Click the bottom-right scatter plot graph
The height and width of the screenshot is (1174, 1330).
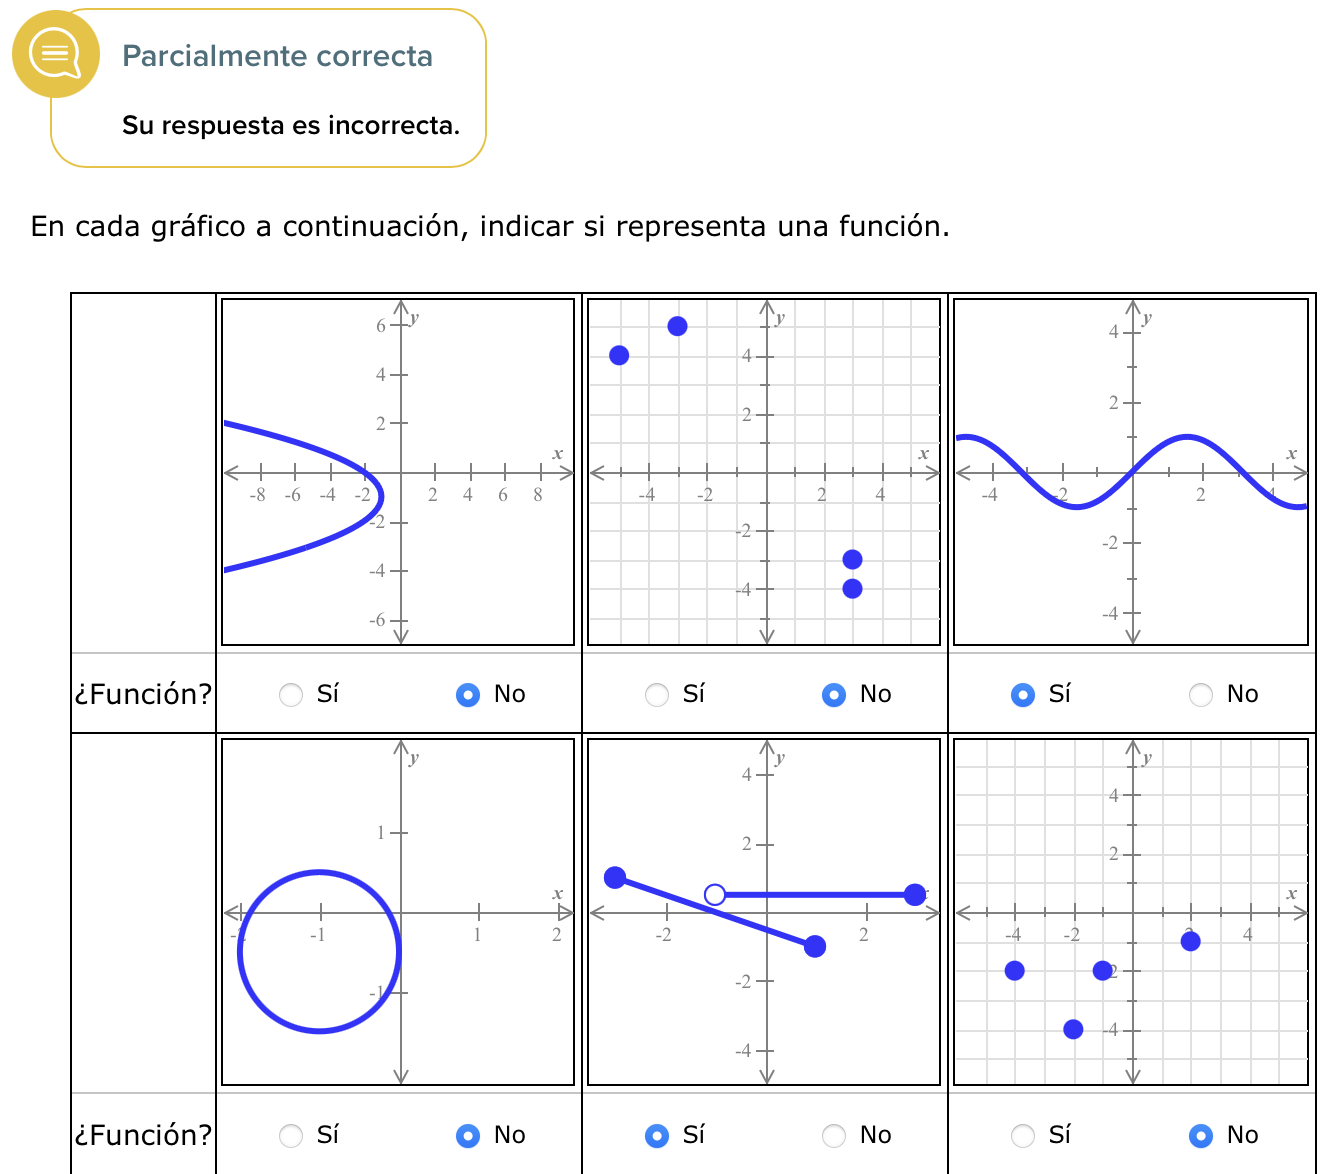(1131, 912)
